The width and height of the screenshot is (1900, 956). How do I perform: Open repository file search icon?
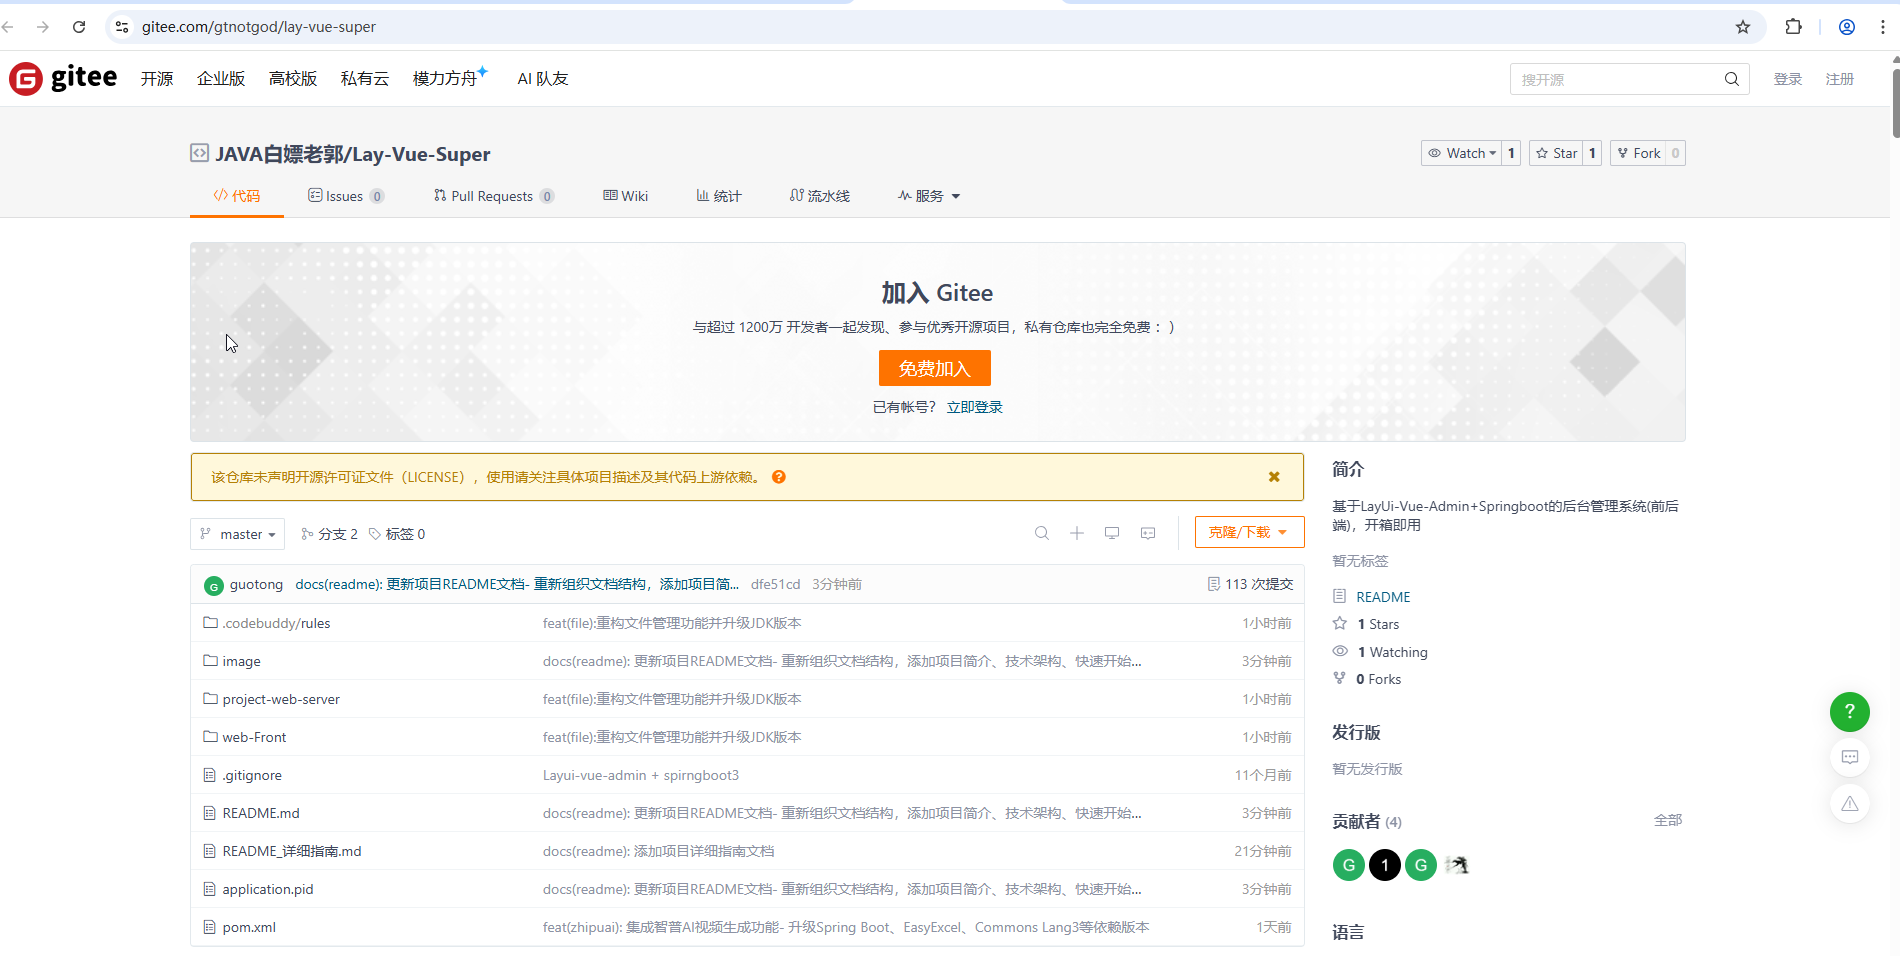point(1041,533)
